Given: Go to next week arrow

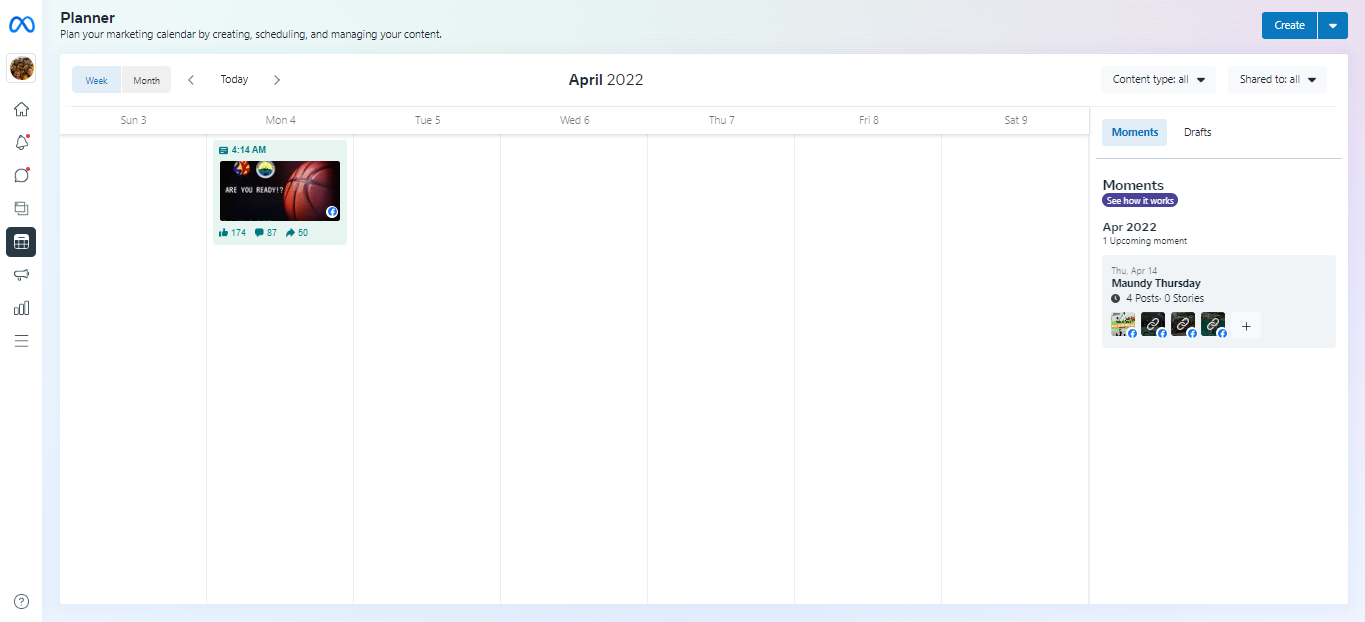Looking at the screenshot, I should point(277,80).
